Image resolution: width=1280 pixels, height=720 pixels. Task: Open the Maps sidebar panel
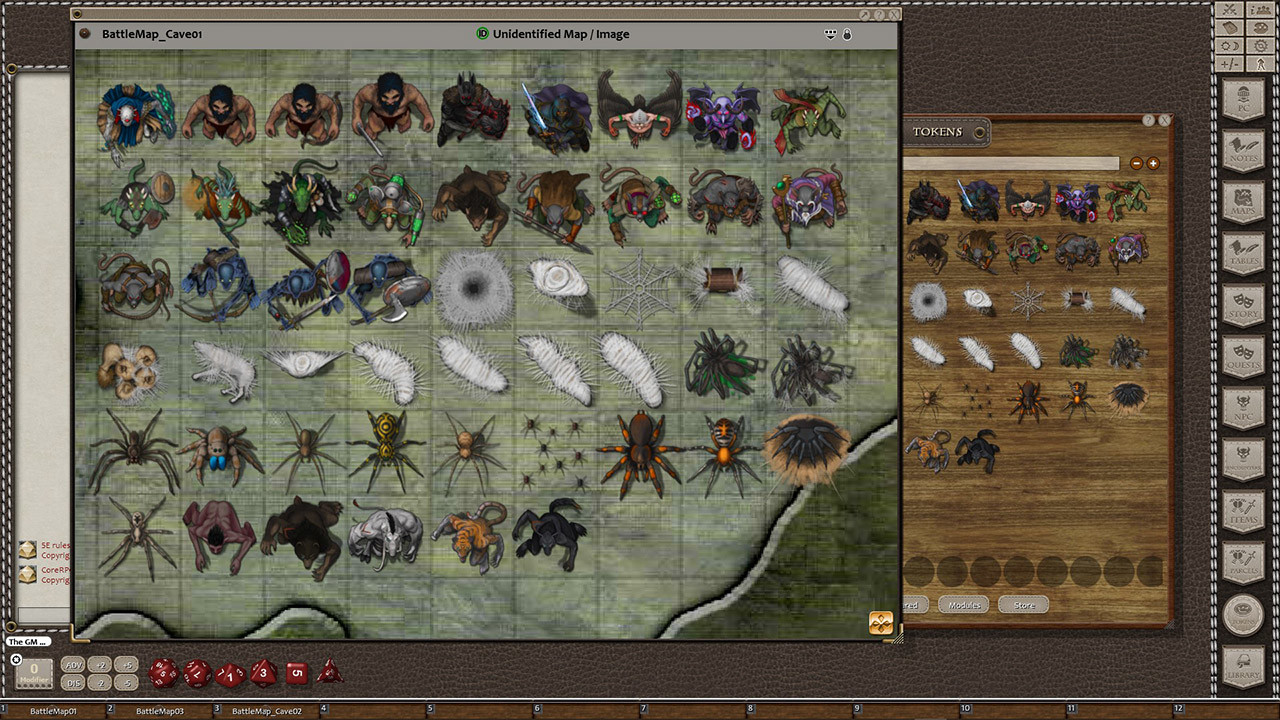(x=1244, y=203)
